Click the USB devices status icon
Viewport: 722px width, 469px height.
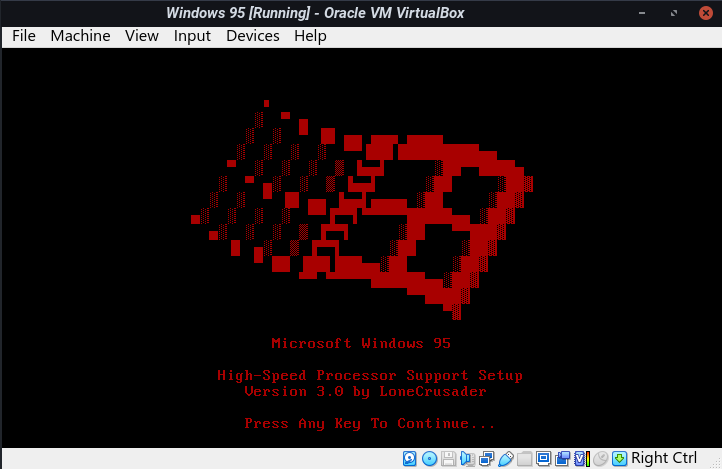click(506, 458)
